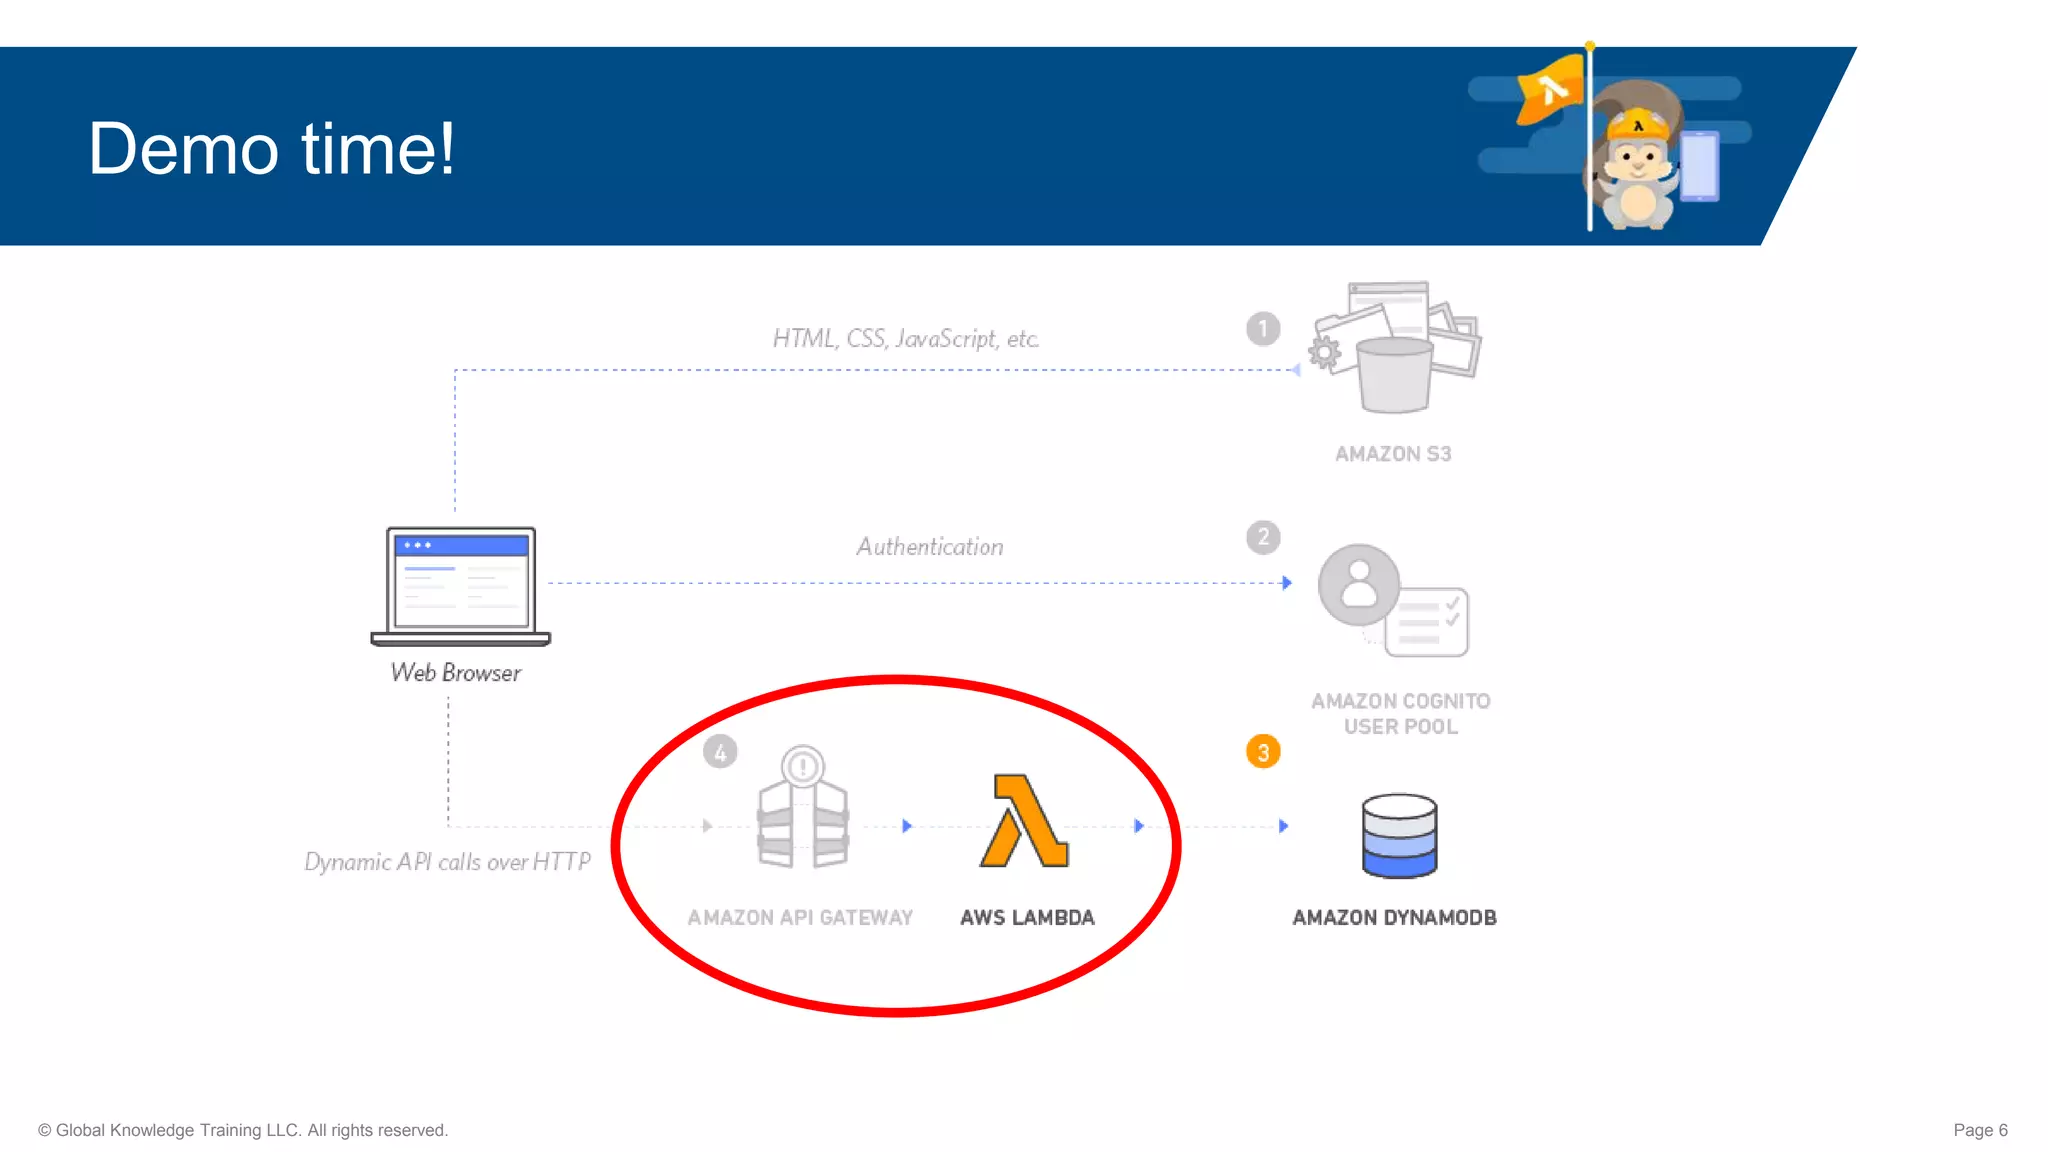Click the Web Browser laptop icon

(x=460, y=586)
